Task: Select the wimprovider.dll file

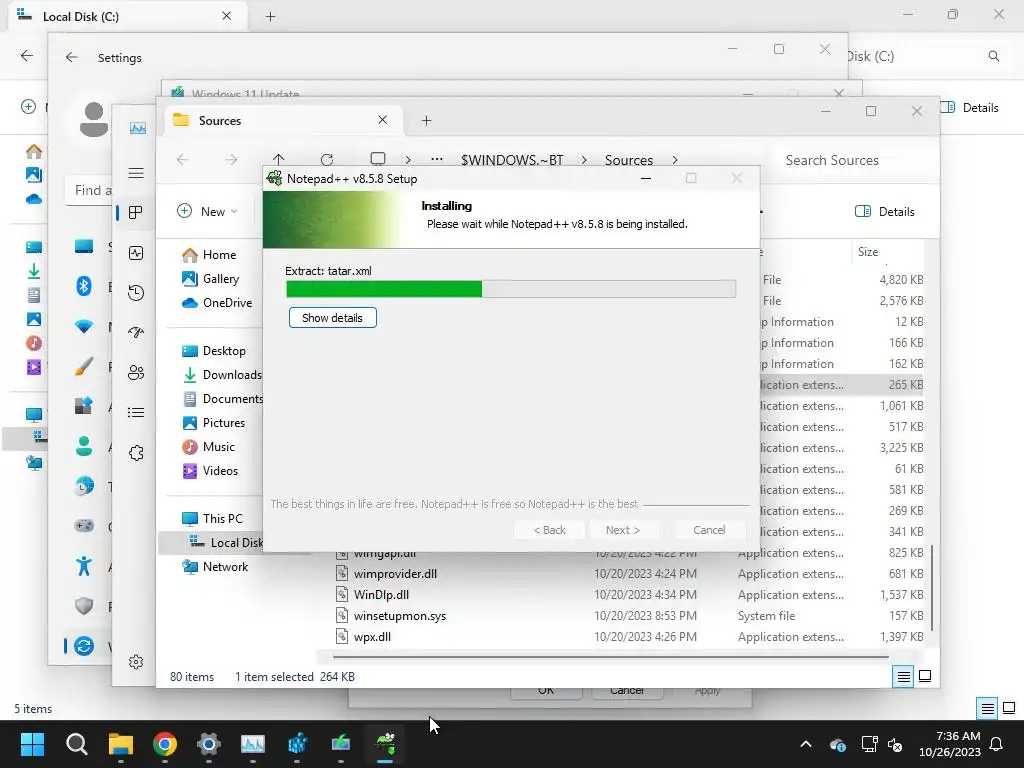Action: tap(395, 574)
